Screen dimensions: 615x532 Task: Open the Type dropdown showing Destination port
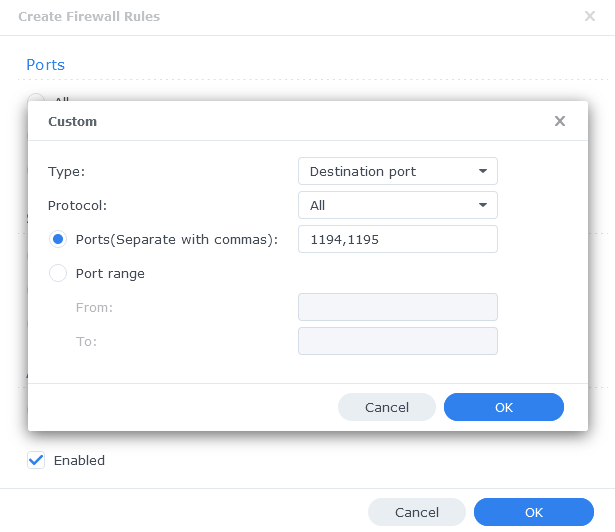(398, 171)
